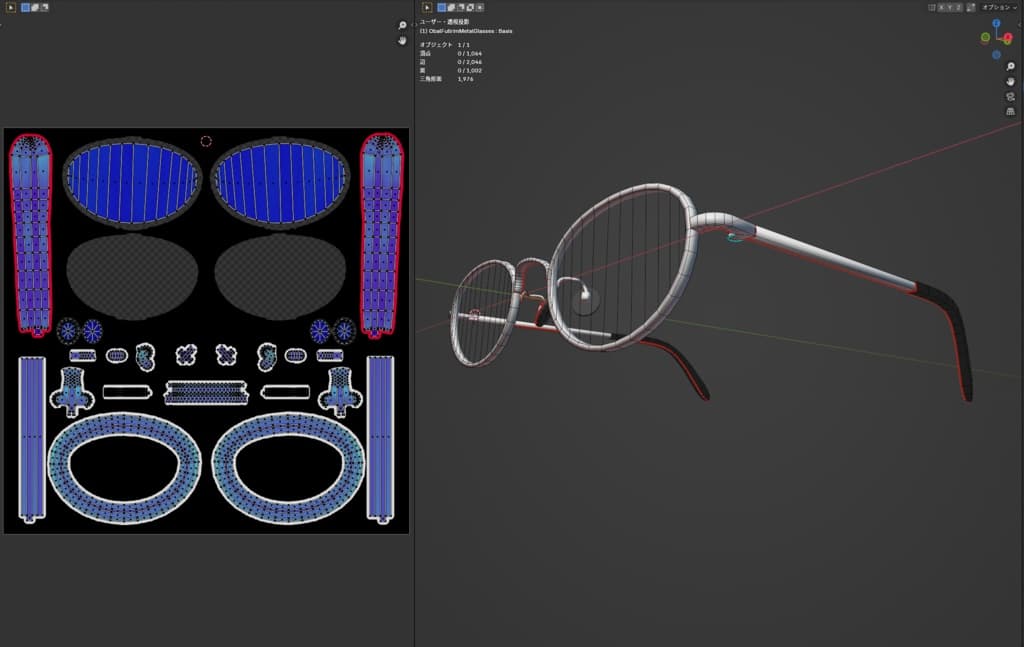Image resolution: width=1024 pixels, height=647 pixels.
Task: Click the pan hand icon in 3D viewport
Action: click(1010, 82)
